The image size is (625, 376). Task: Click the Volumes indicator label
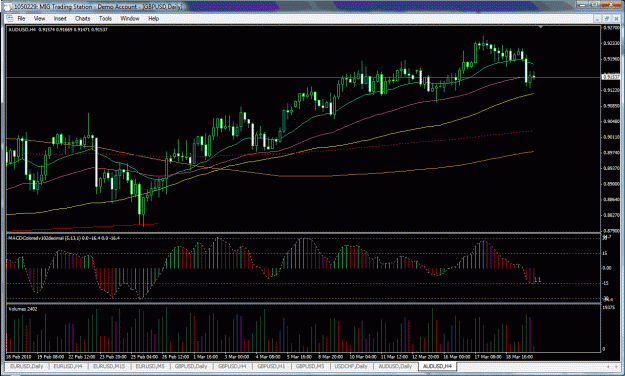pyautogui.click(x=23, y=309)
